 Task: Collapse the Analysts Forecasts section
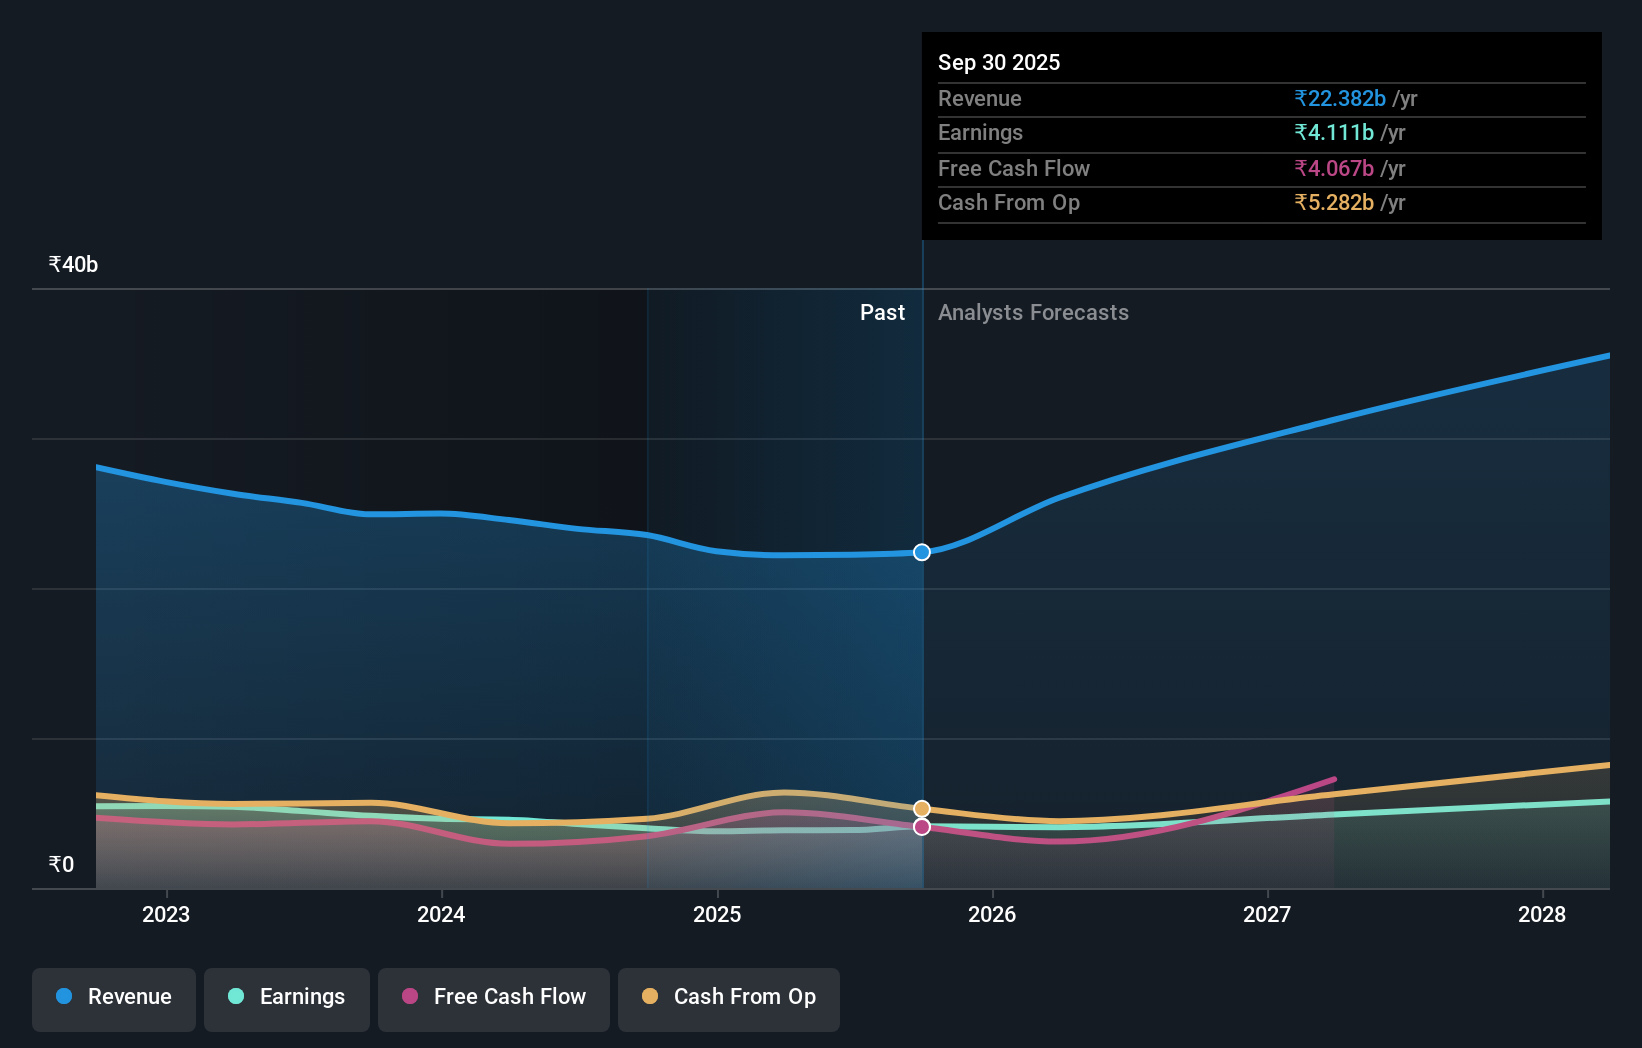[x=1033, y=312]
